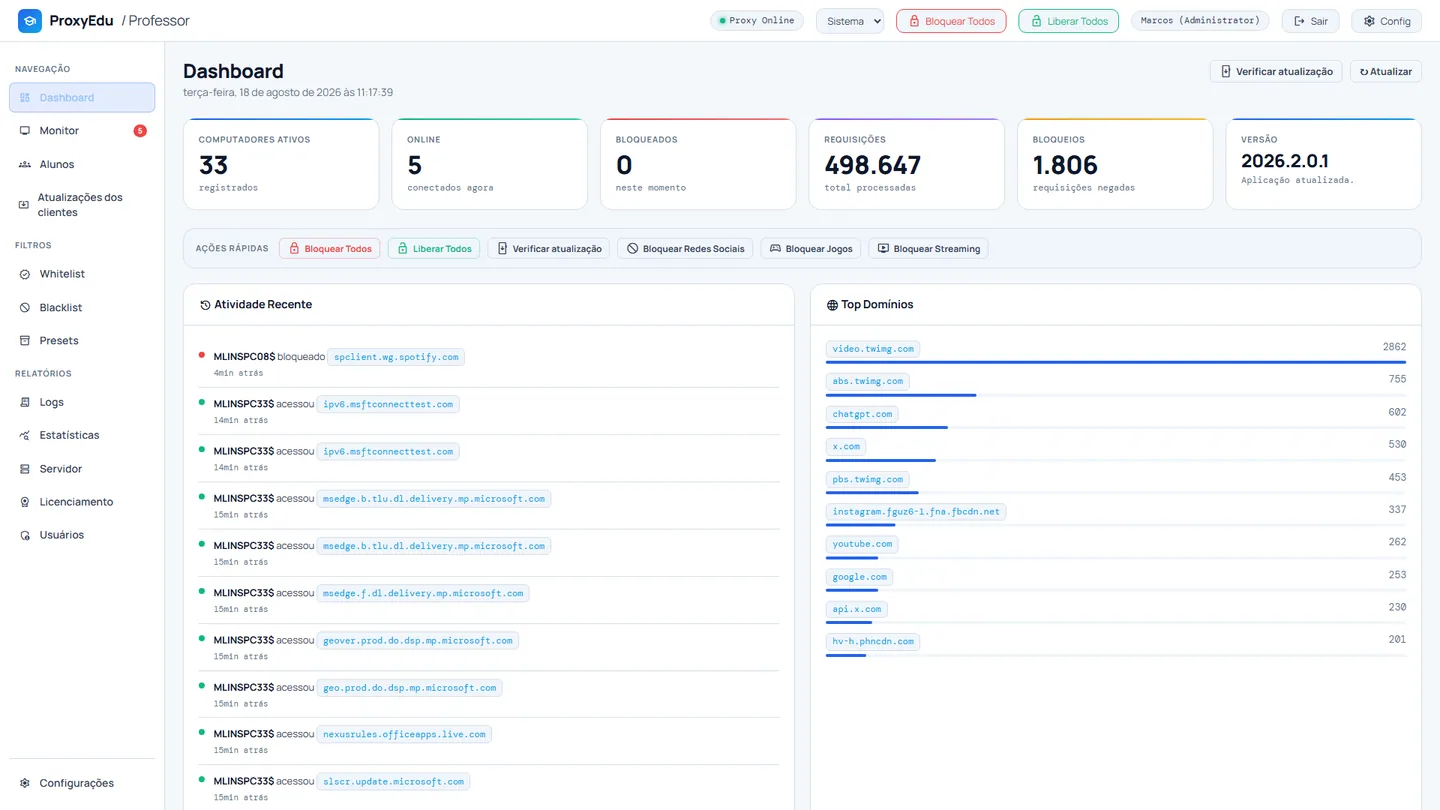Click Bloquear Todos in Ações Rápidas
The height and width of the screenshot is (810, 1440).
click(x=330, y=249)
